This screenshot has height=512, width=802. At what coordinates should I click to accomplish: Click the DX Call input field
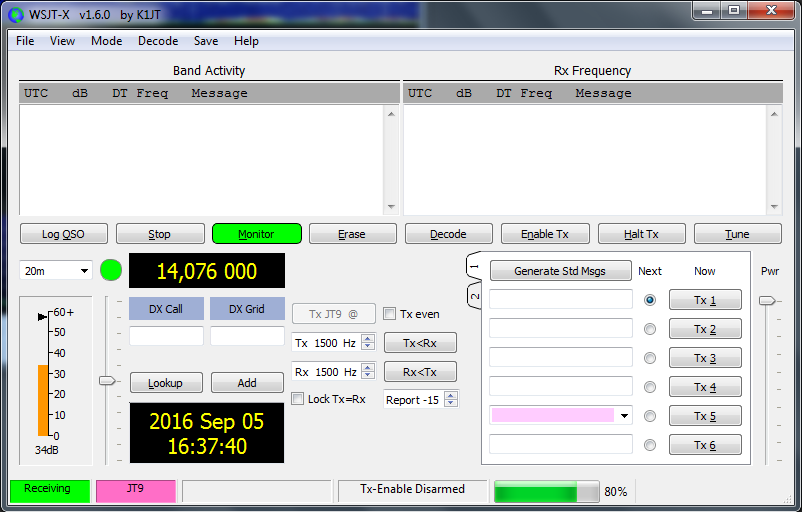[x=166, y=337]
